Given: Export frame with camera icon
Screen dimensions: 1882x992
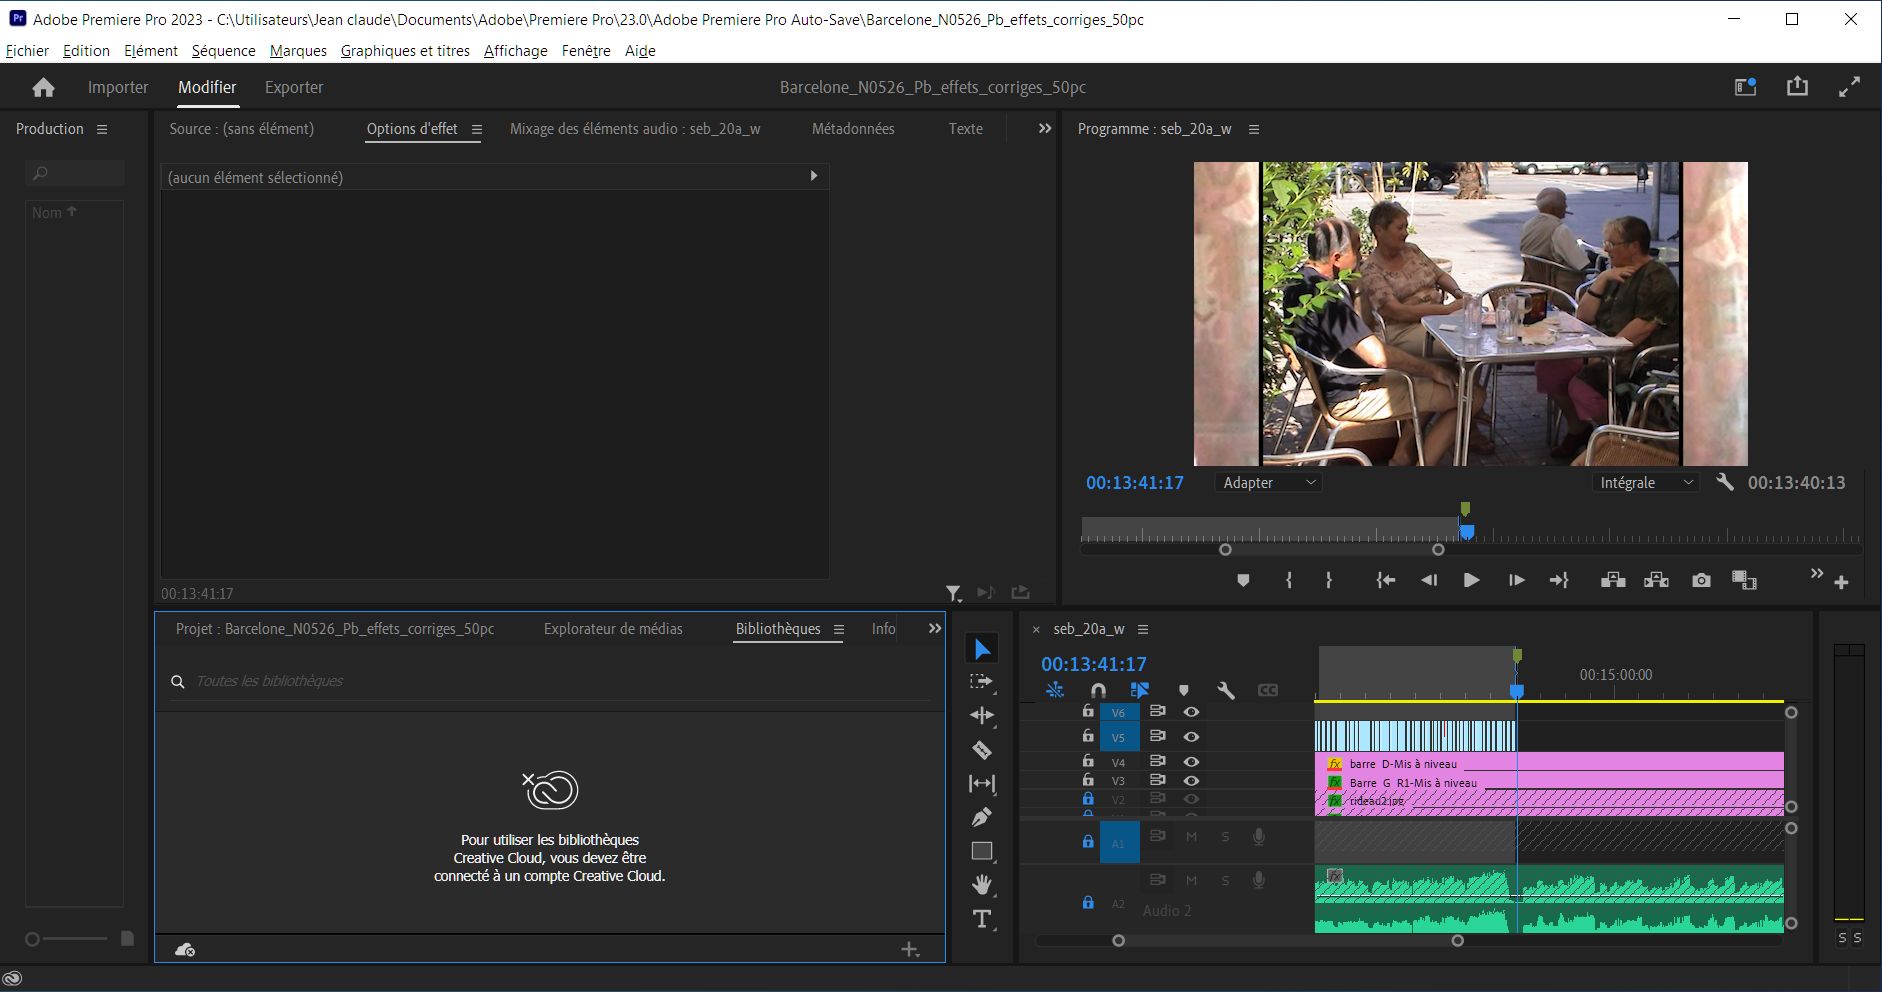Looking at the screenshot, I should click(1701, 580).
